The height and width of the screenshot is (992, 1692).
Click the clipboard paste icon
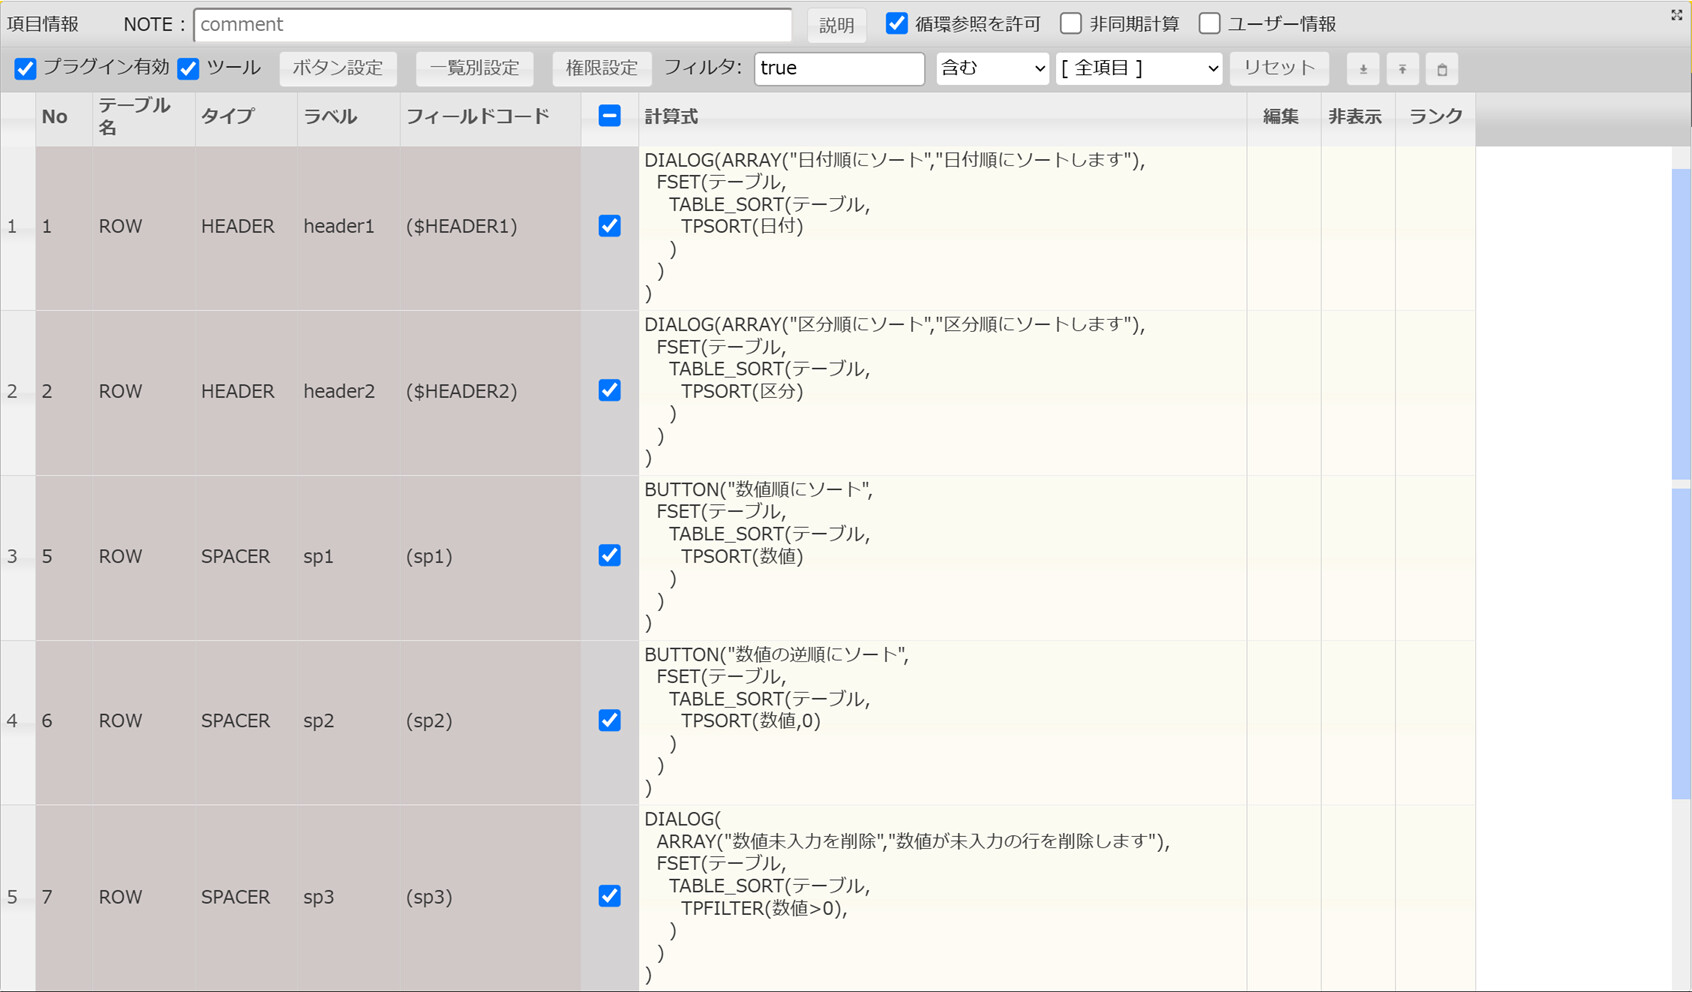pos(1441,69)
